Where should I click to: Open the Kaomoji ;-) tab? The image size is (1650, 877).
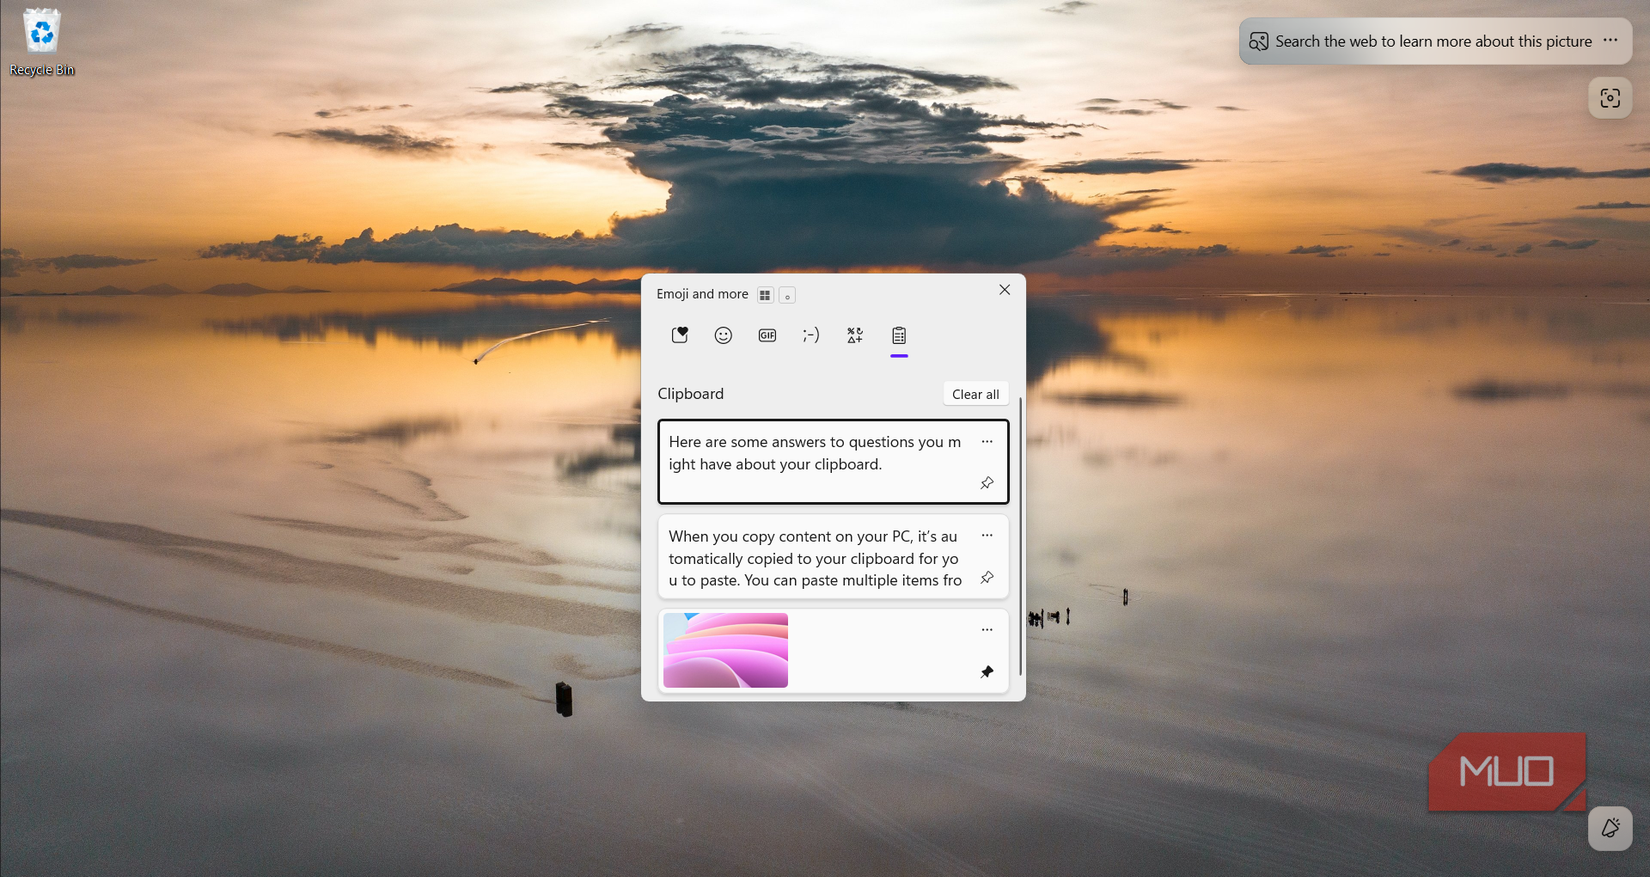click(x=811, y=335)
